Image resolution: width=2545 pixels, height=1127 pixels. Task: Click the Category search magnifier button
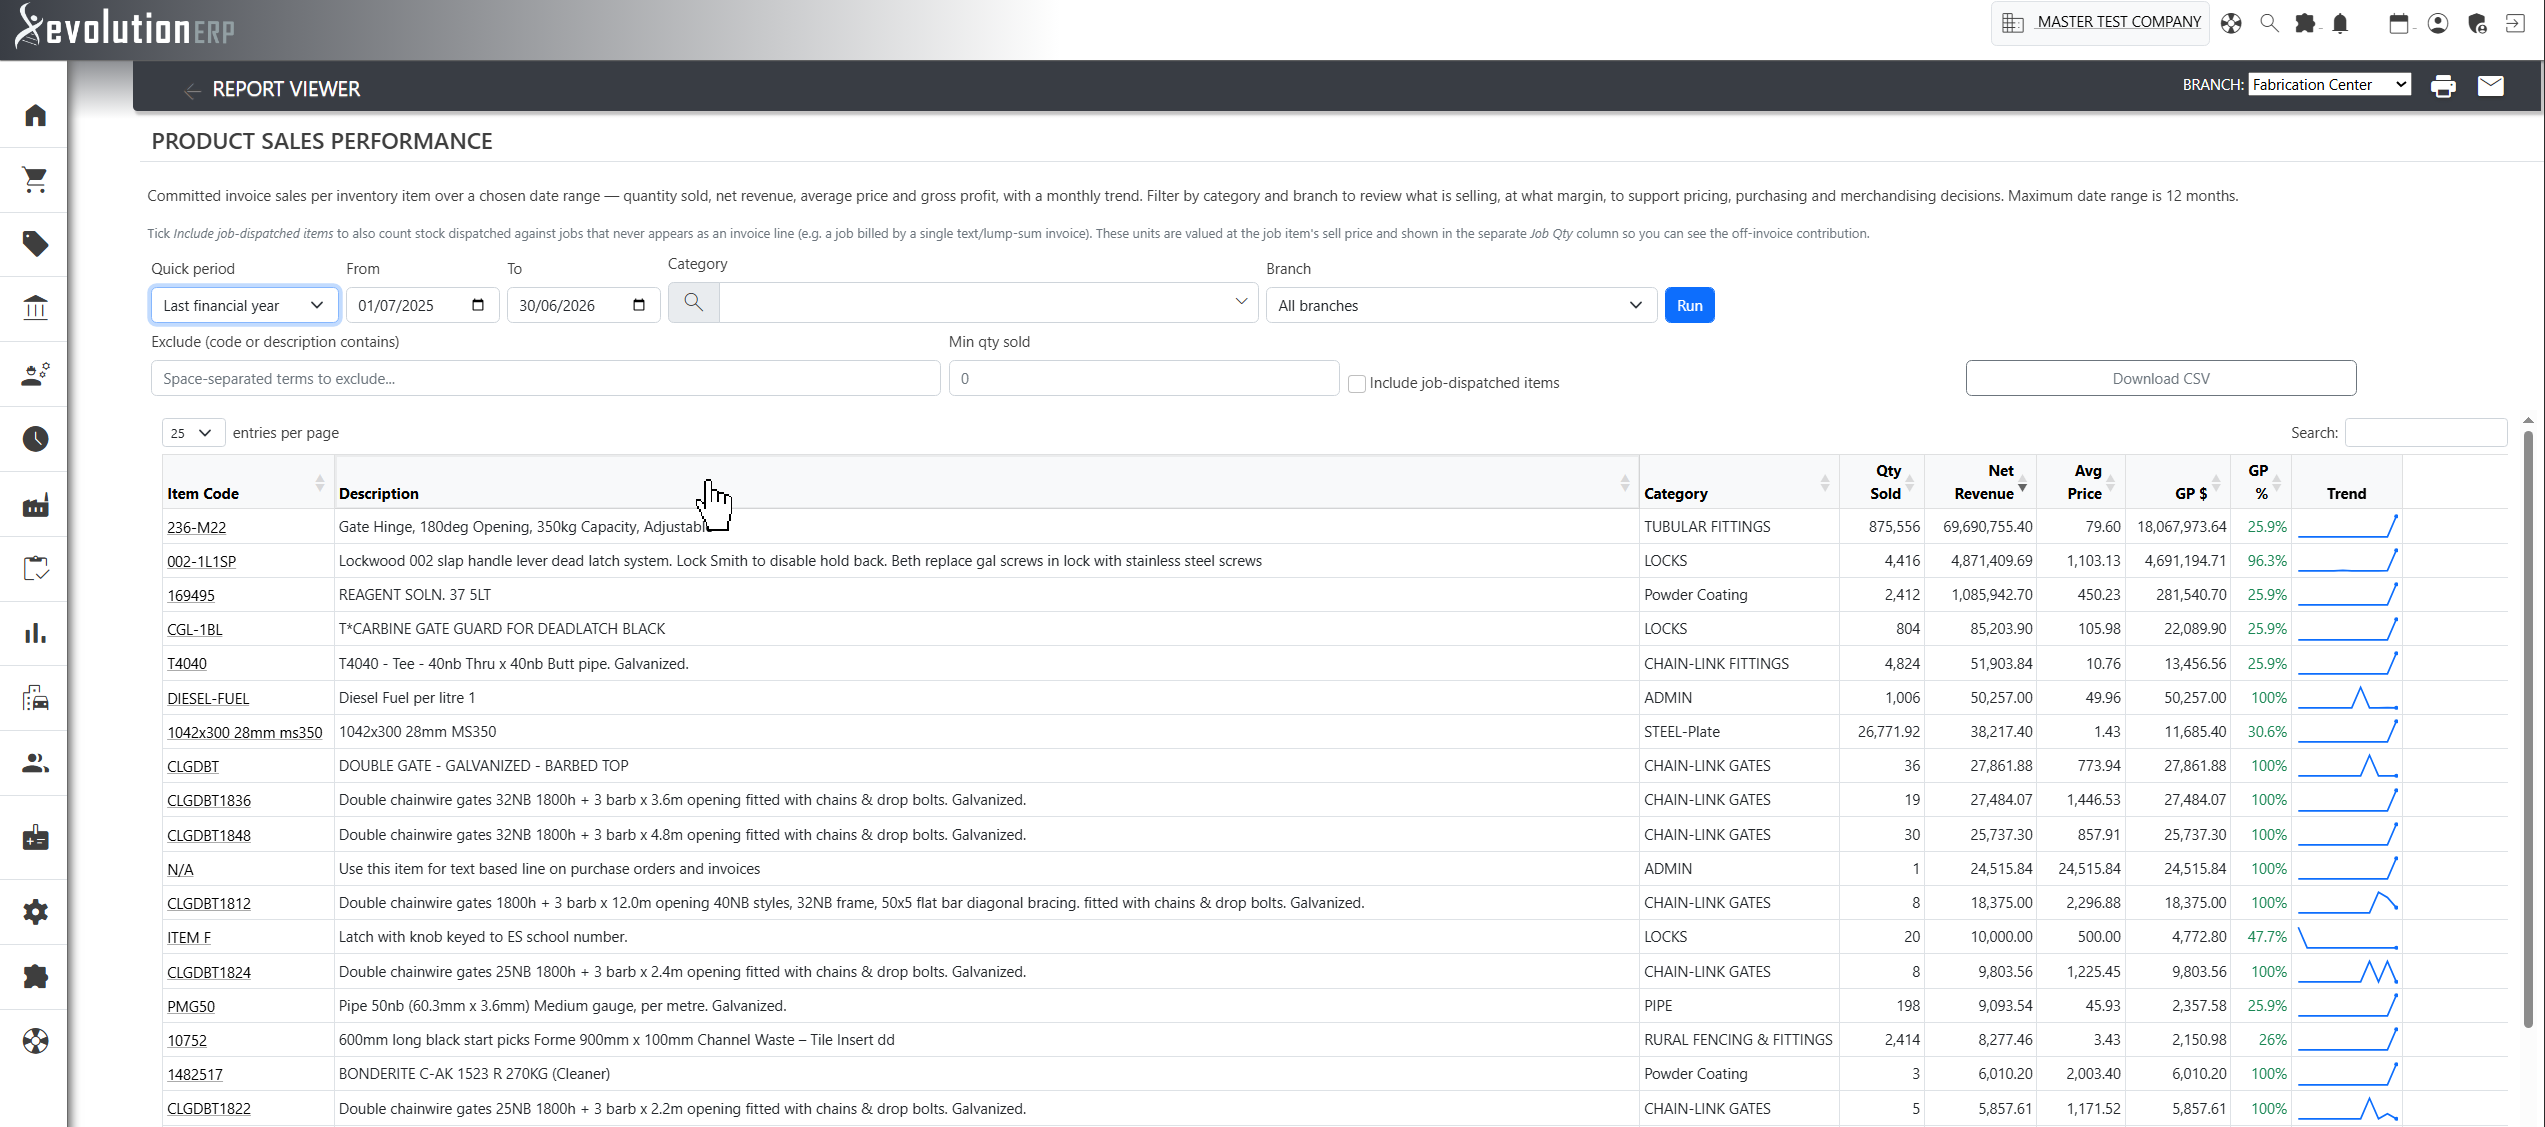point(693,302)
